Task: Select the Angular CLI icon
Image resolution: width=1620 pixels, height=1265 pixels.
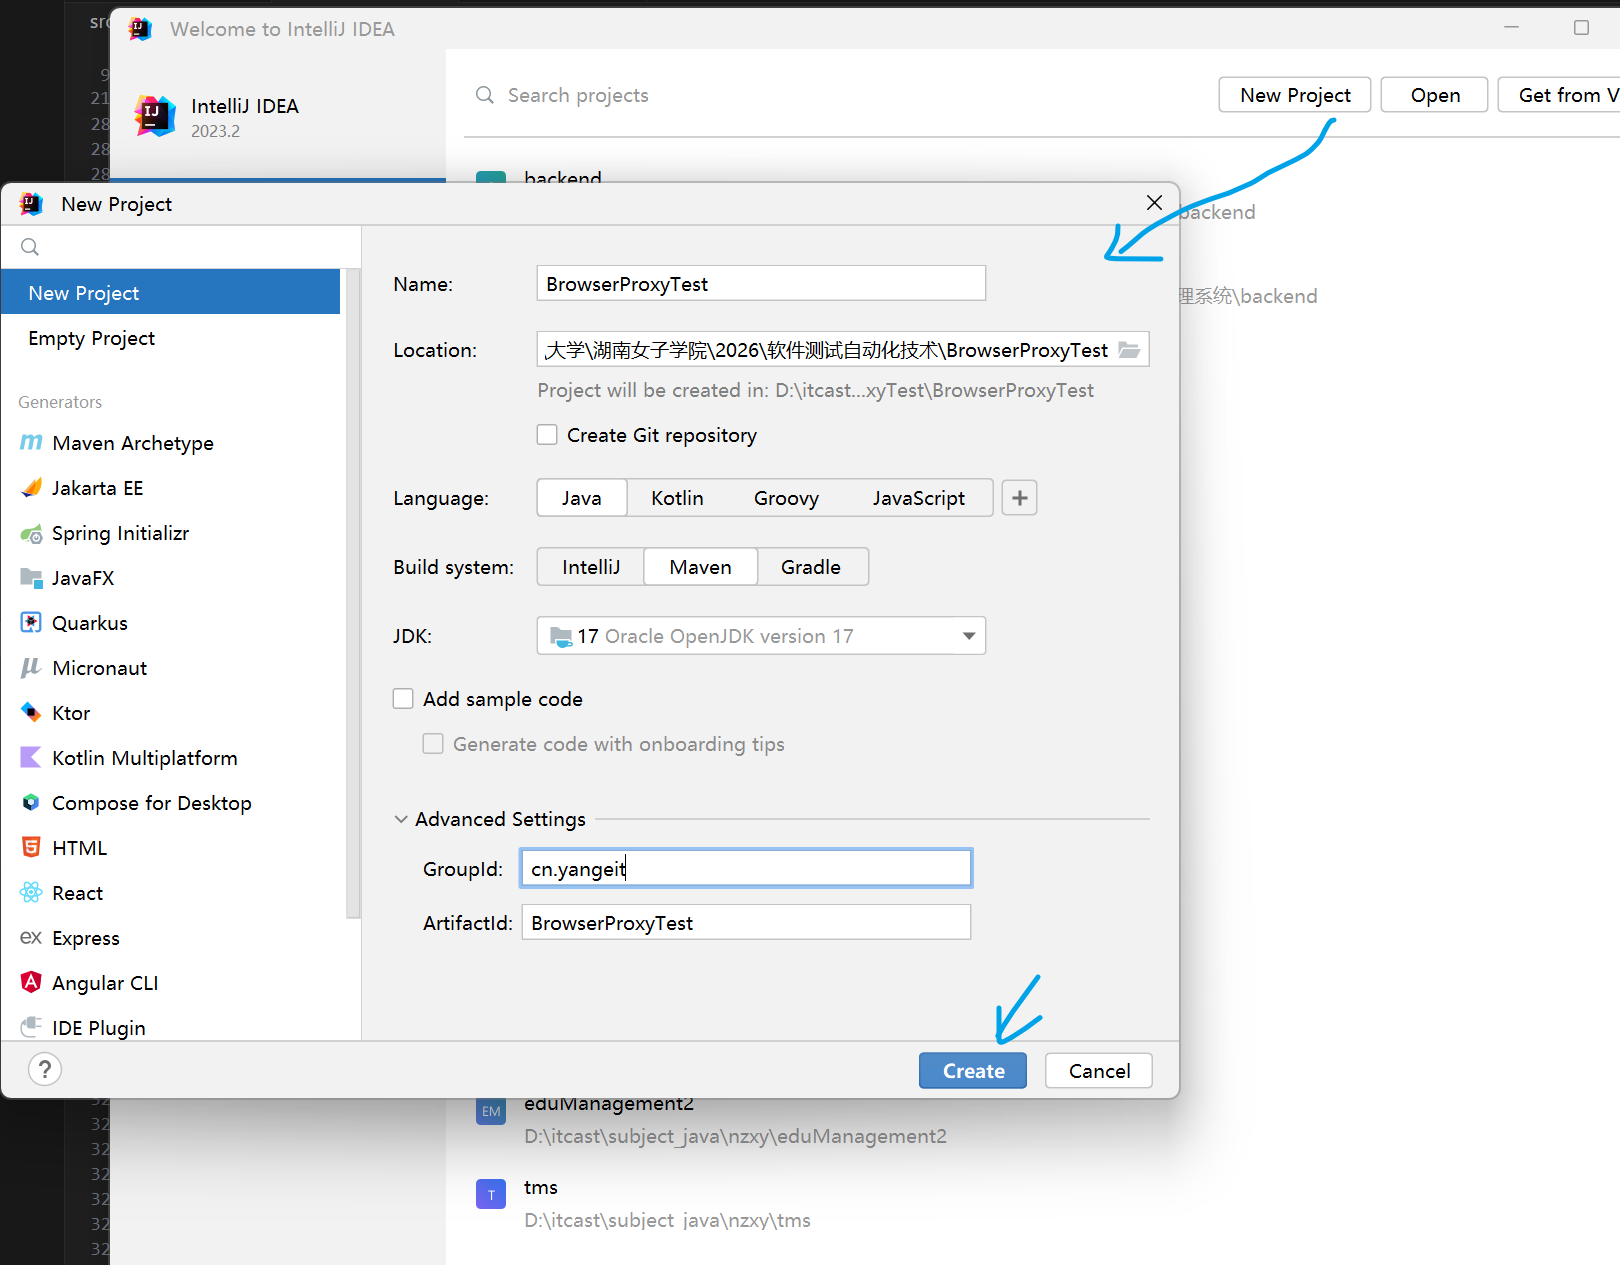Action: (31, 983)
